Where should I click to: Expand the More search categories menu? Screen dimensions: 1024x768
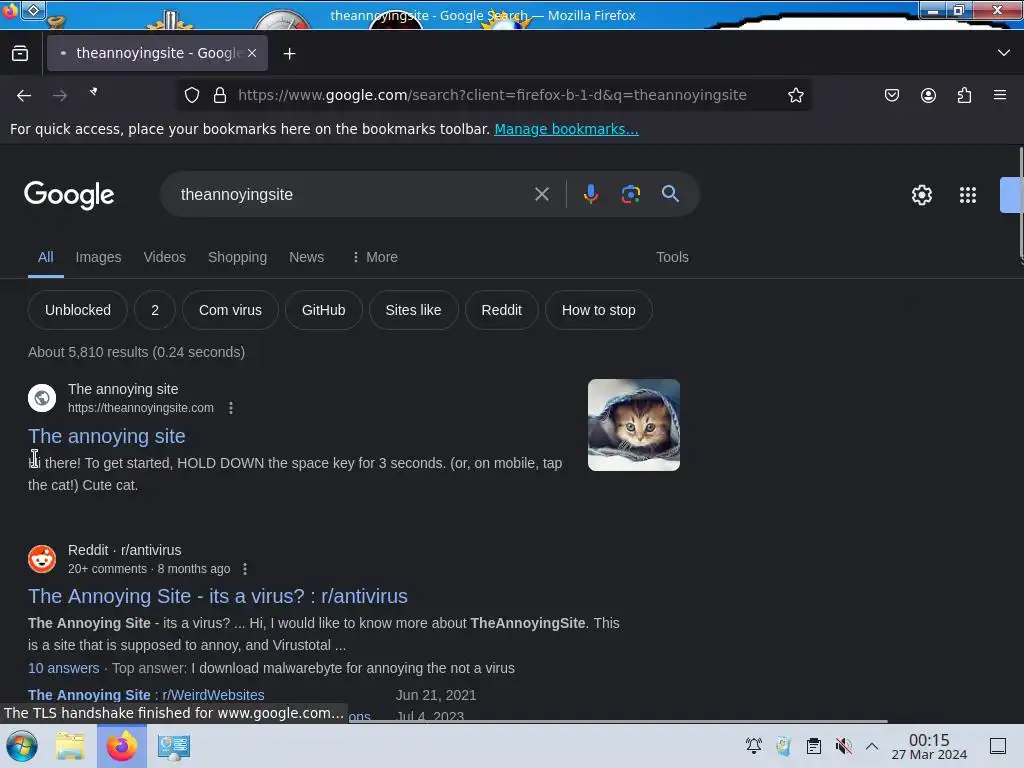tap(375, 257)
